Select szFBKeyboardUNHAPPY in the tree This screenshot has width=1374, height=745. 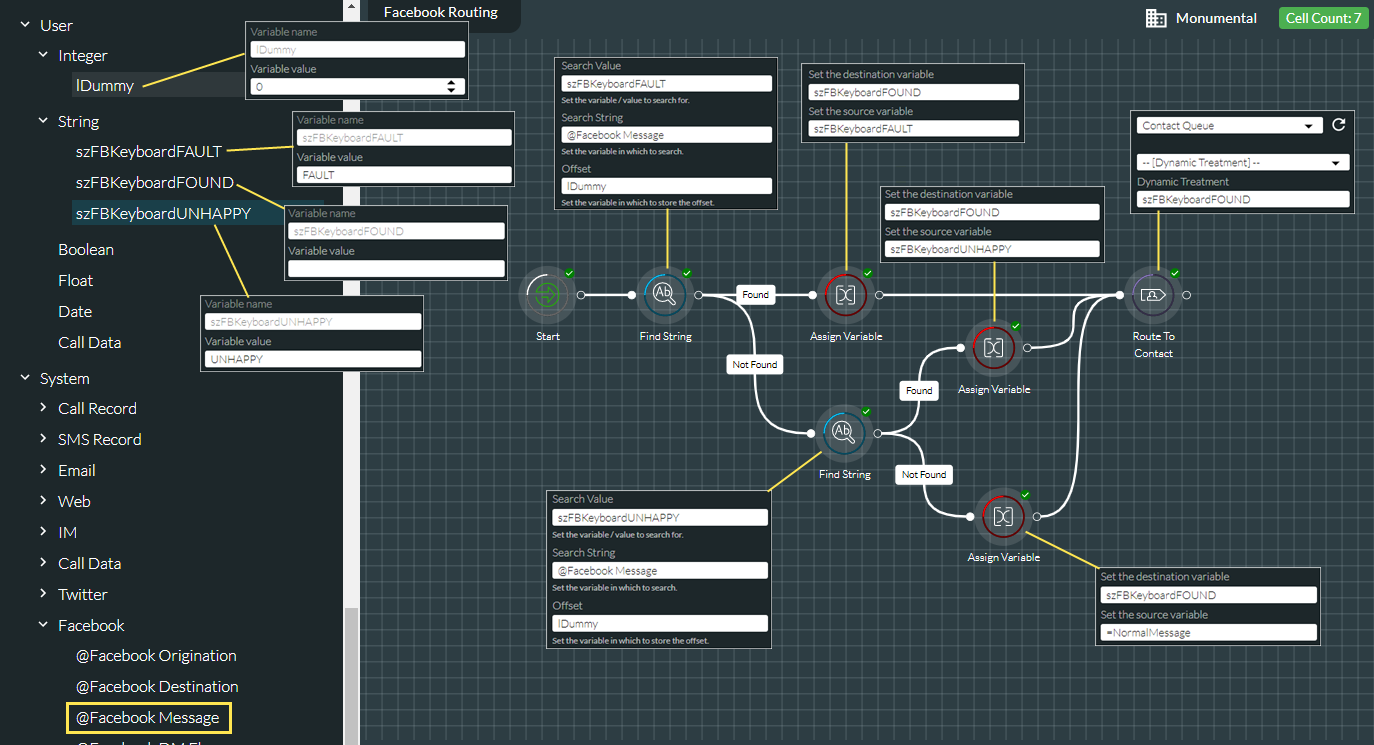pyautogui.click(x=163, y=214)
